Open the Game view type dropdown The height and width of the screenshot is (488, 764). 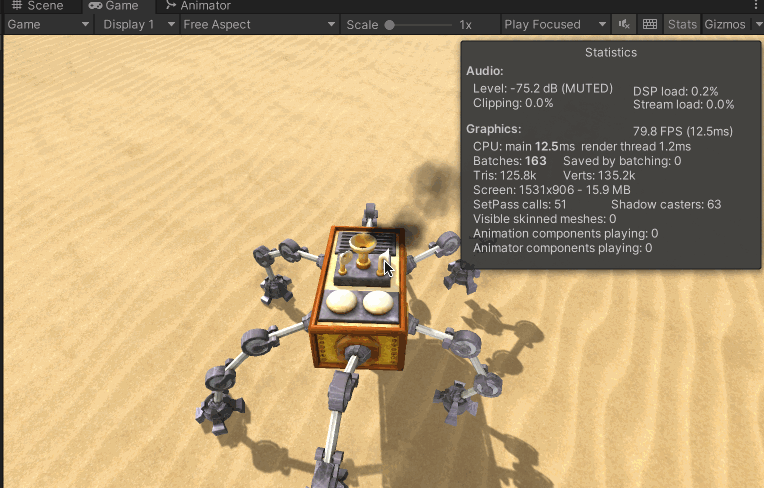tap(48, 24)
